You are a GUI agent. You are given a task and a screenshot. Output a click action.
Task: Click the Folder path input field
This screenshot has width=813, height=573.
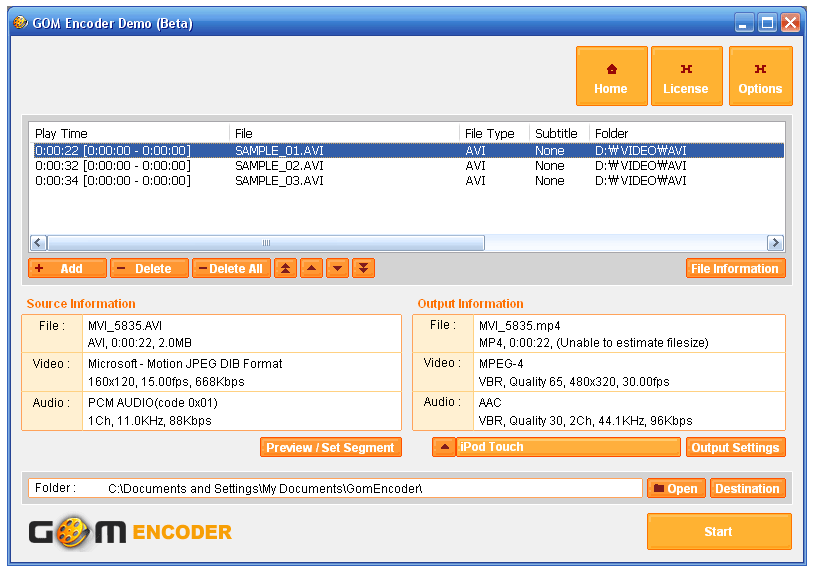[335, 488]
